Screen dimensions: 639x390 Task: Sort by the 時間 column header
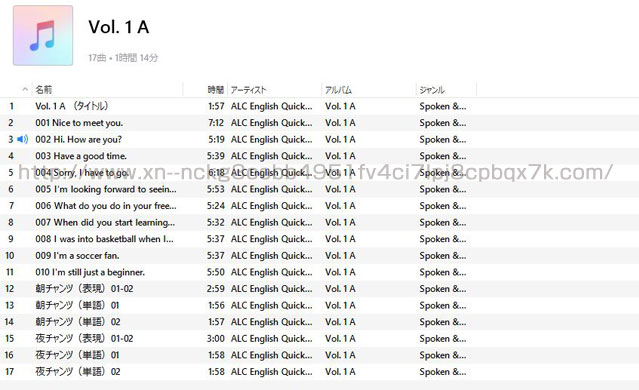tap(216, 89)
